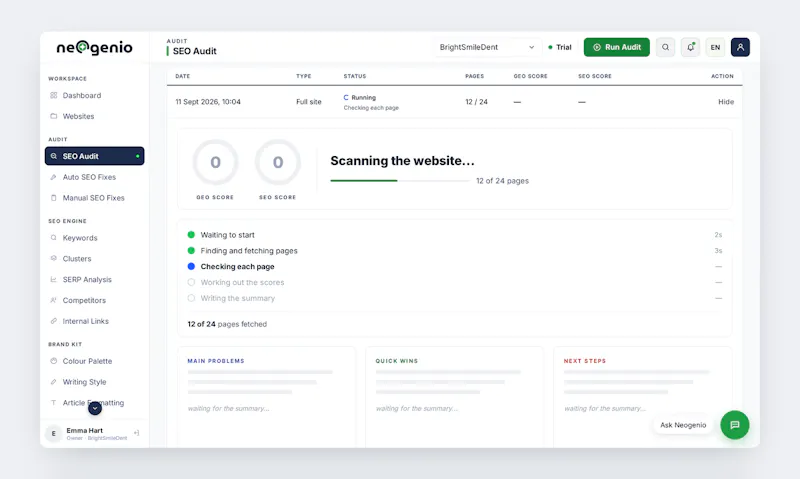Click the Internal Links chain icon

(x=54, y=321)
